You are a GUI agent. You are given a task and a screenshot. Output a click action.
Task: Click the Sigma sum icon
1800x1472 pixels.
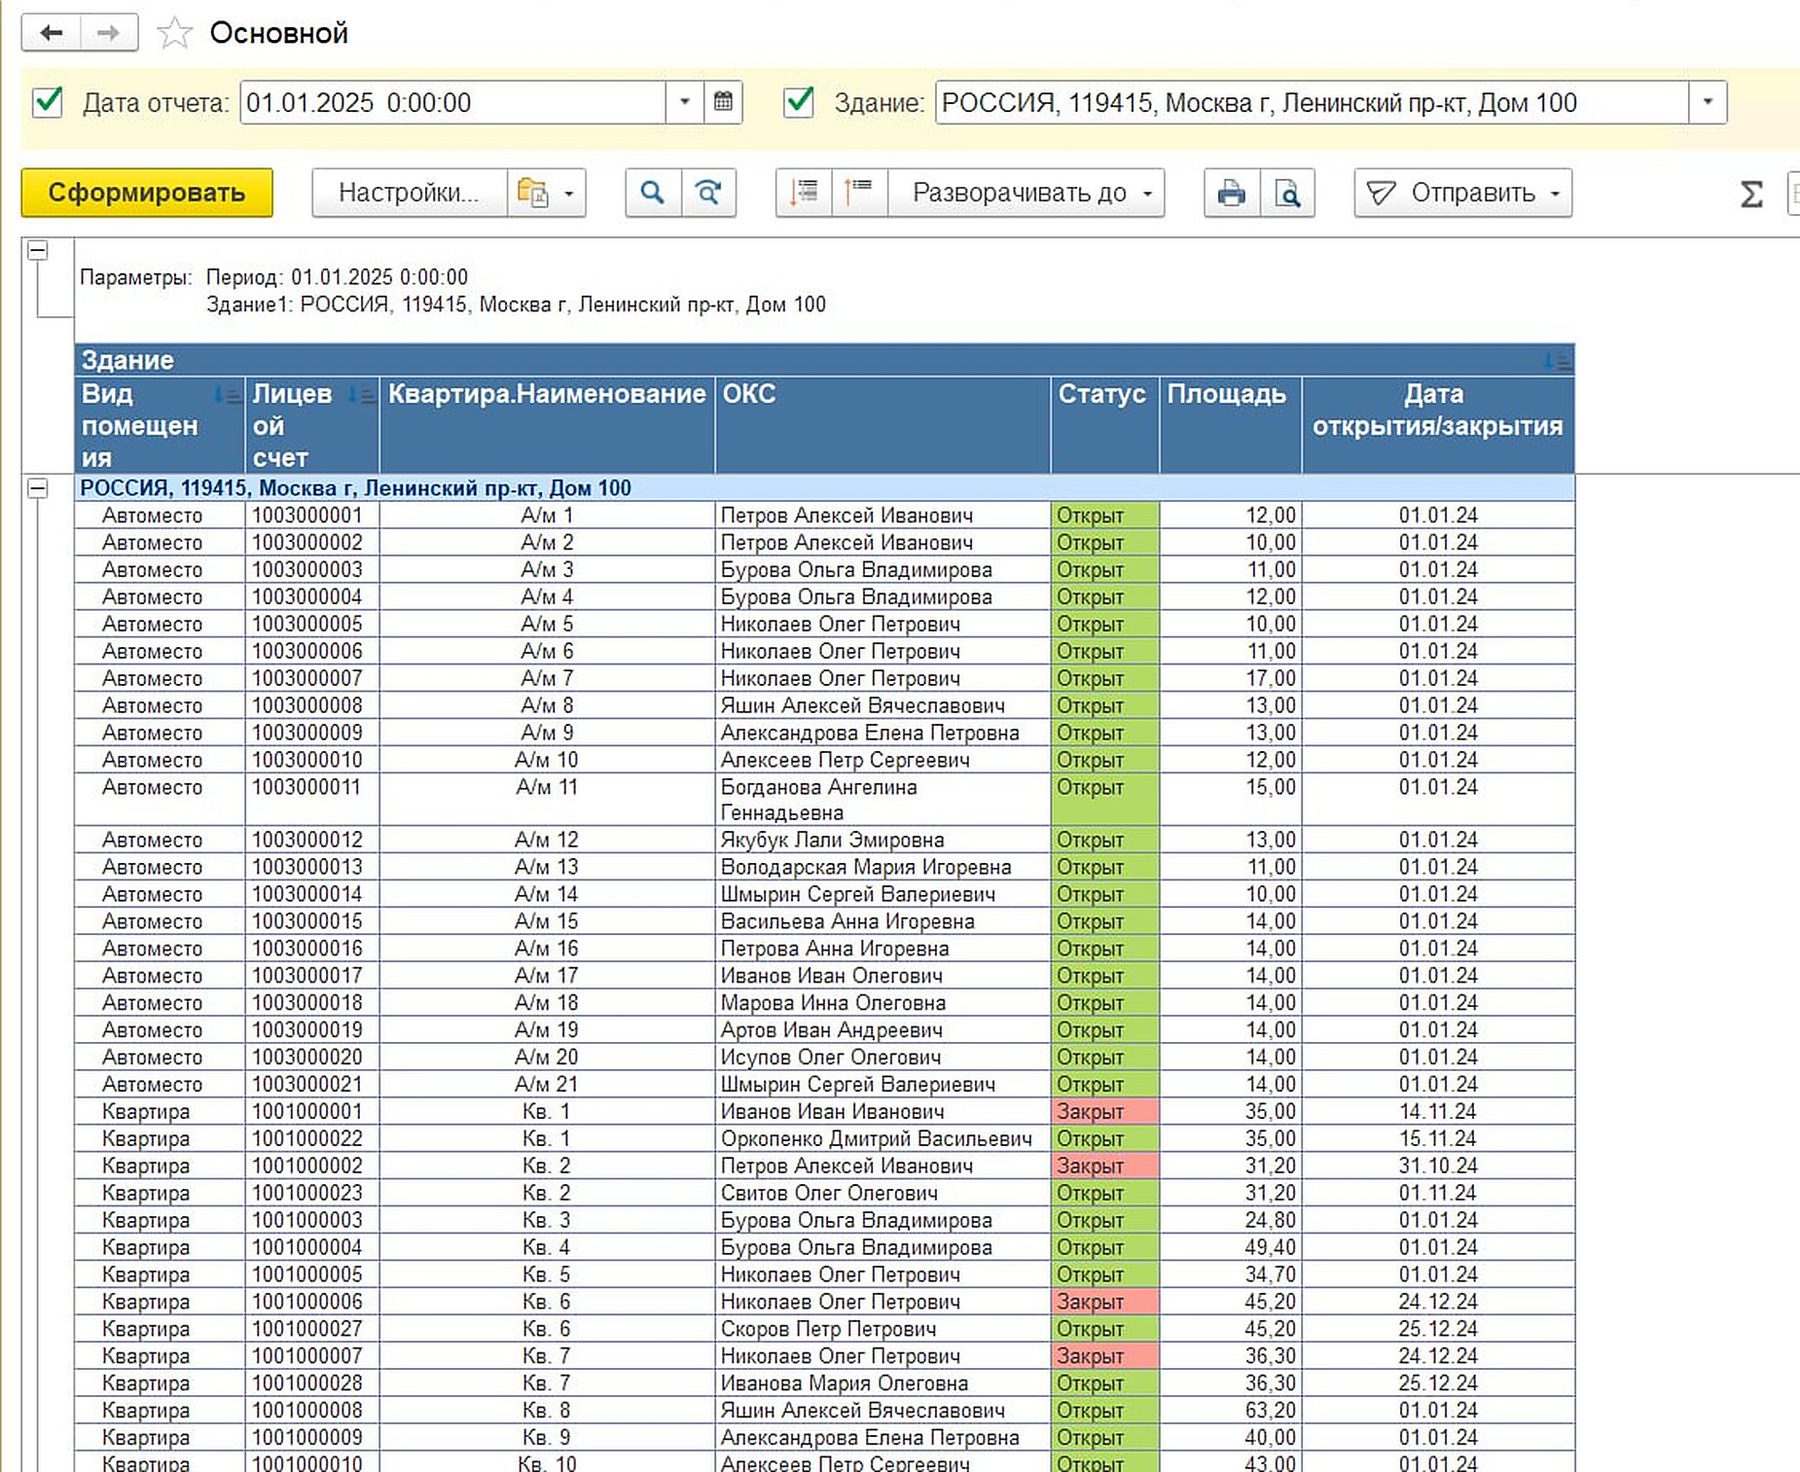click(1751, 193)
